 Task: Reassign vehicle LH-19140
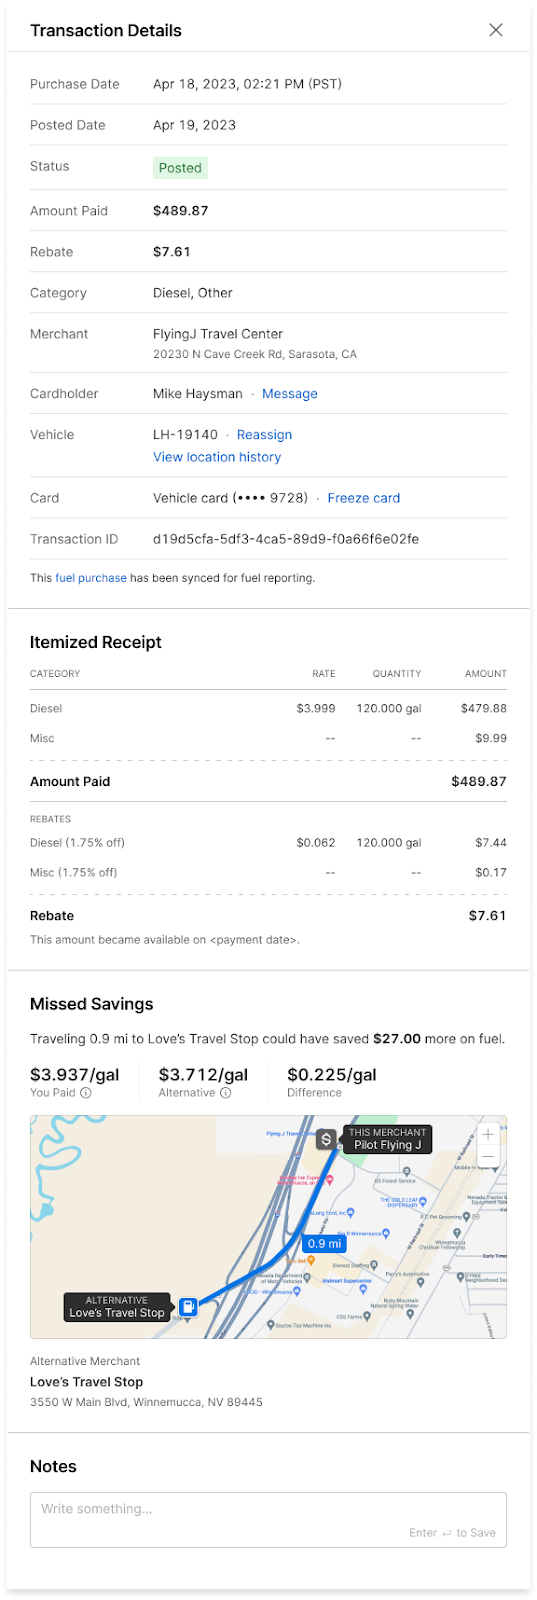pos(264,435)
